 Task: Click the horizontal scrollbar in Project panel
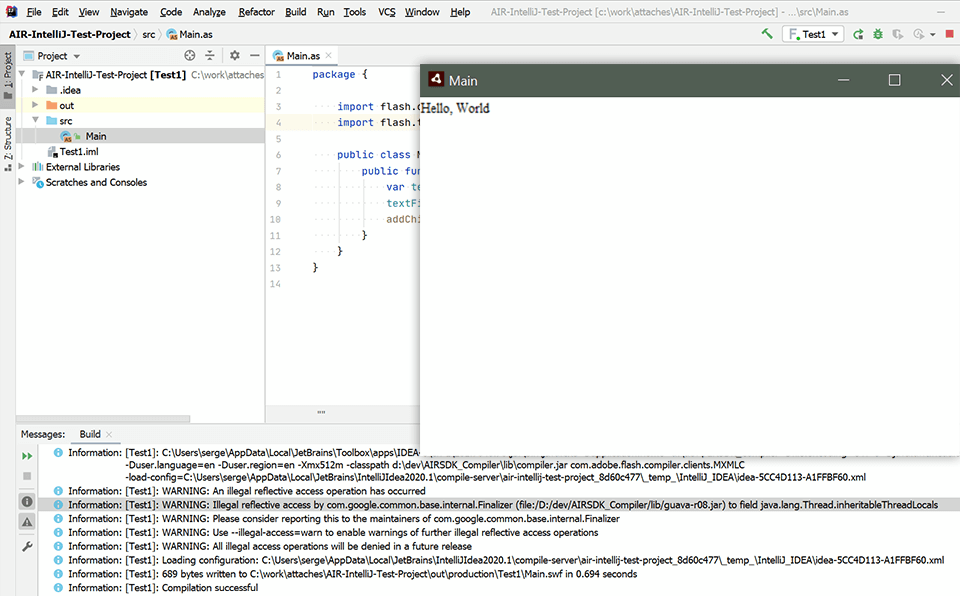(x=103, y=419)
